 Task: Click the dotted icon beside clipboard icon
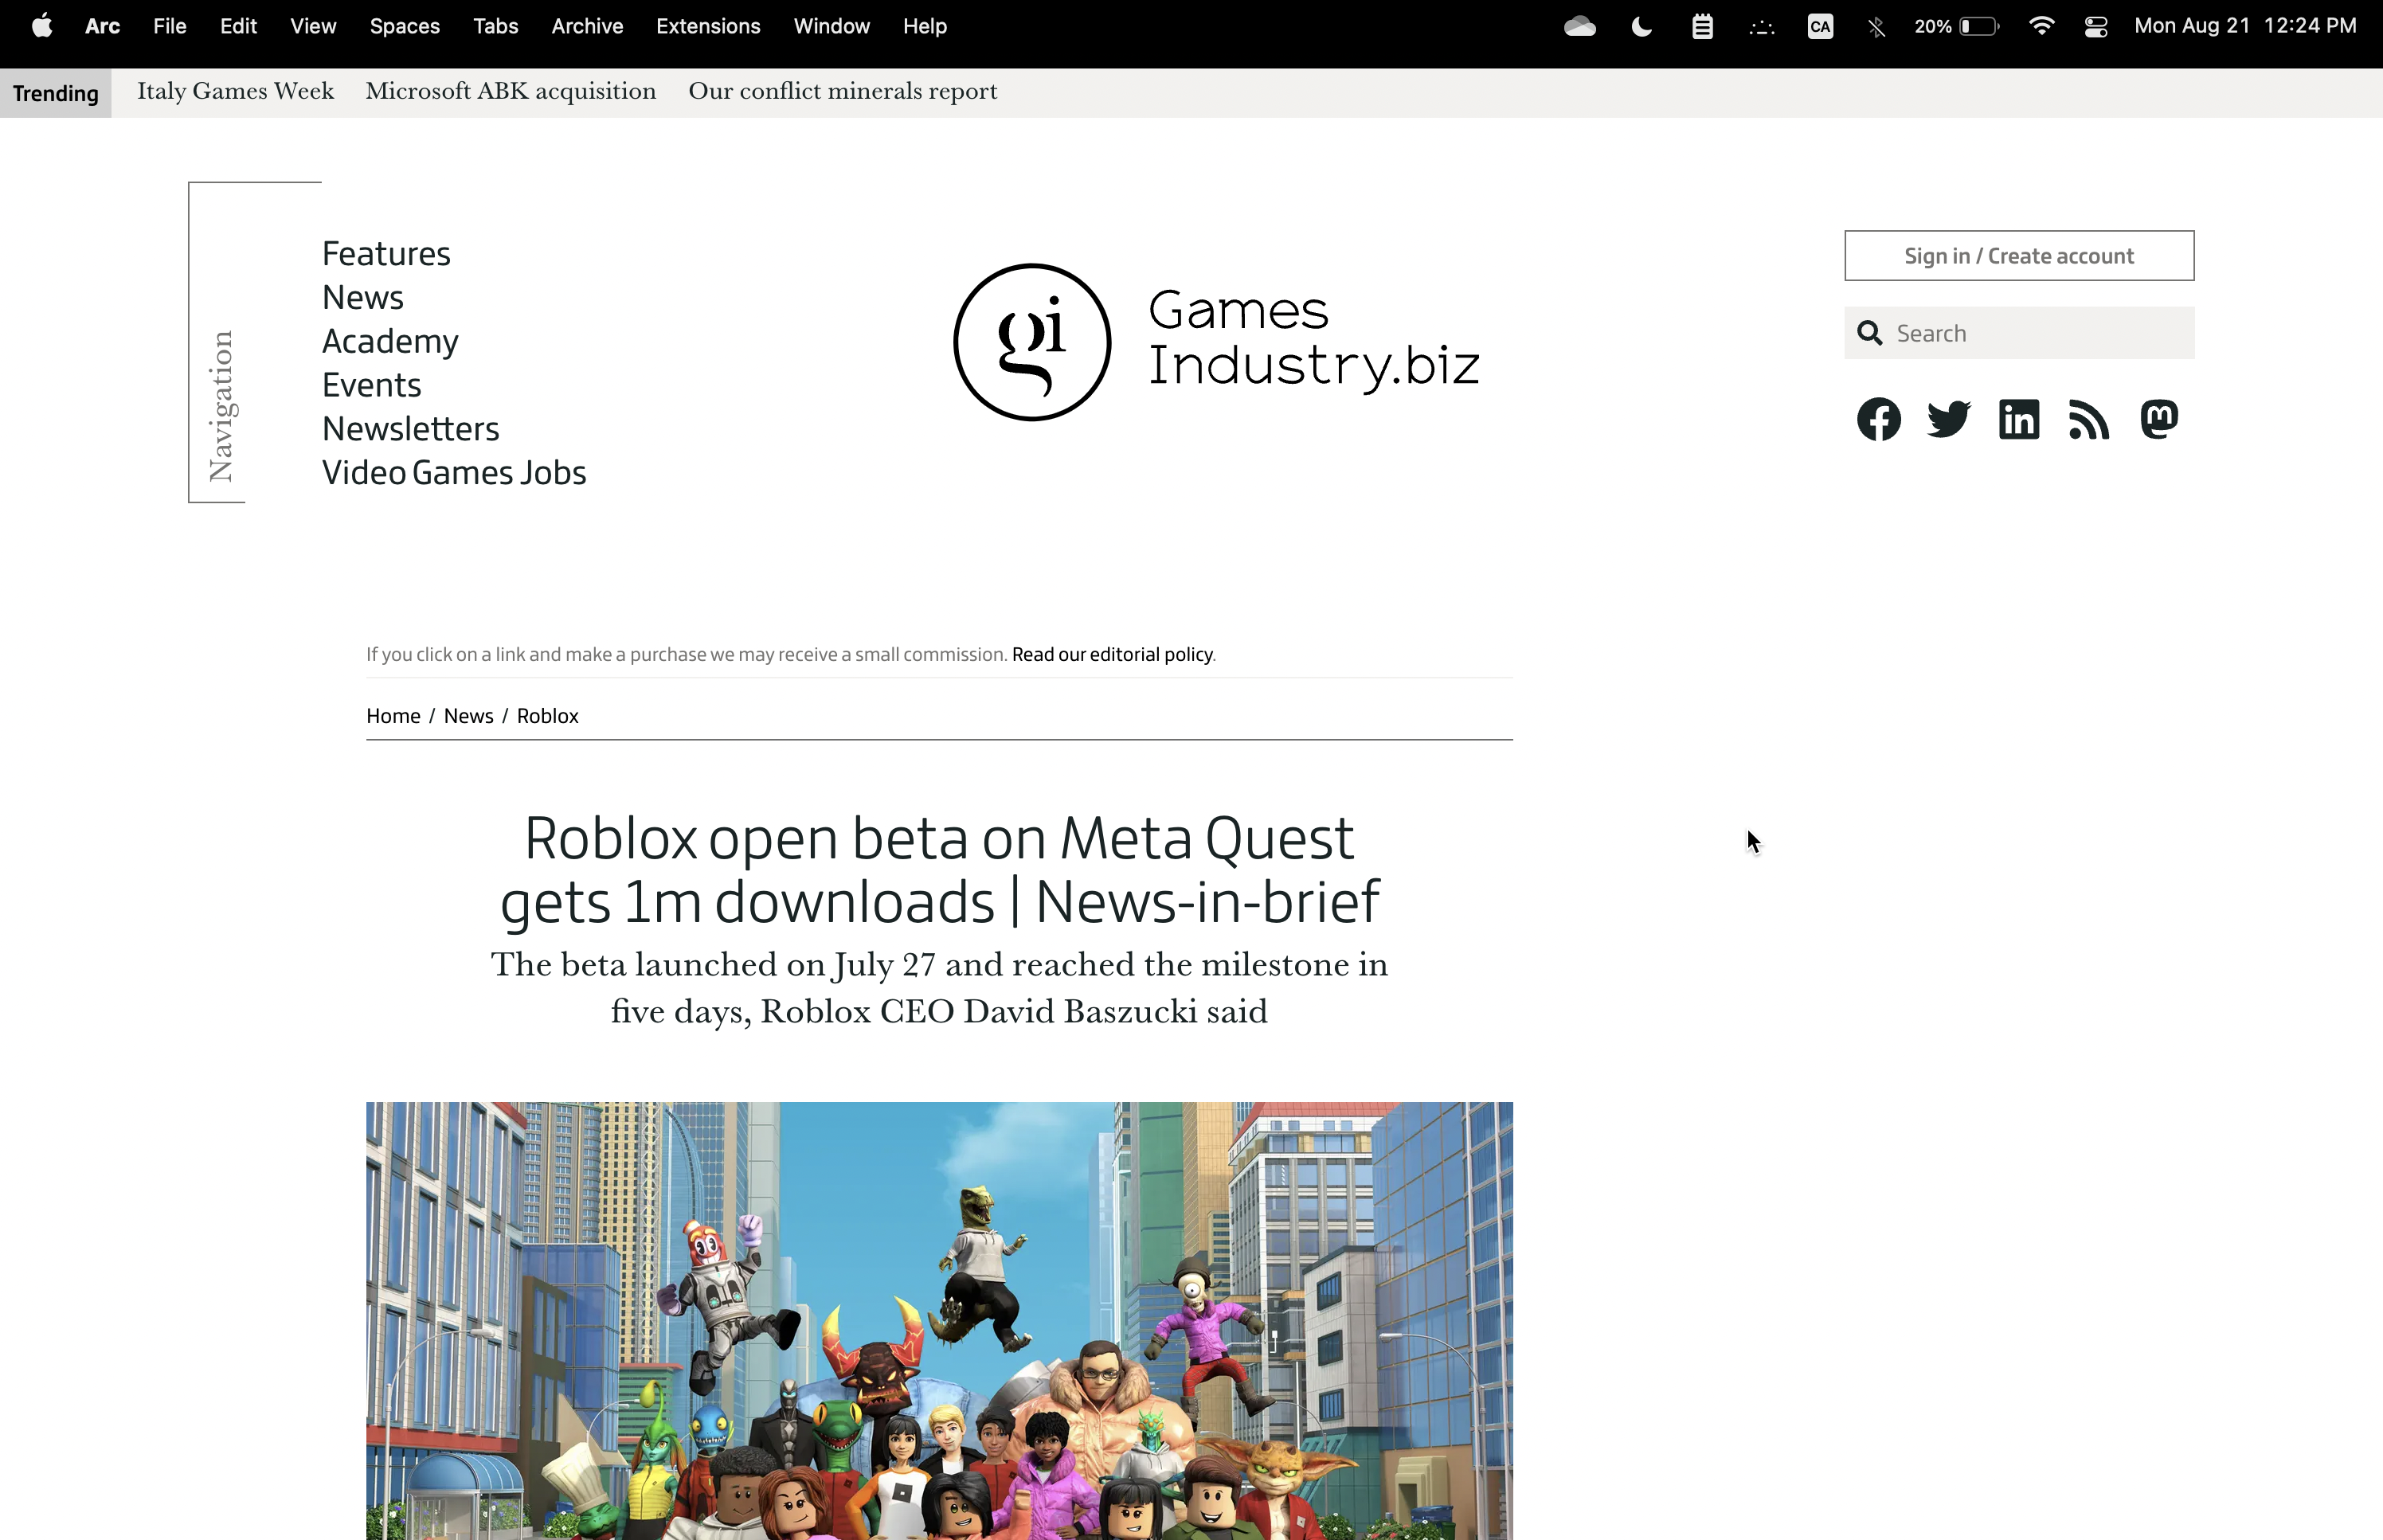pyautogui.click(x=1761, y=28)
